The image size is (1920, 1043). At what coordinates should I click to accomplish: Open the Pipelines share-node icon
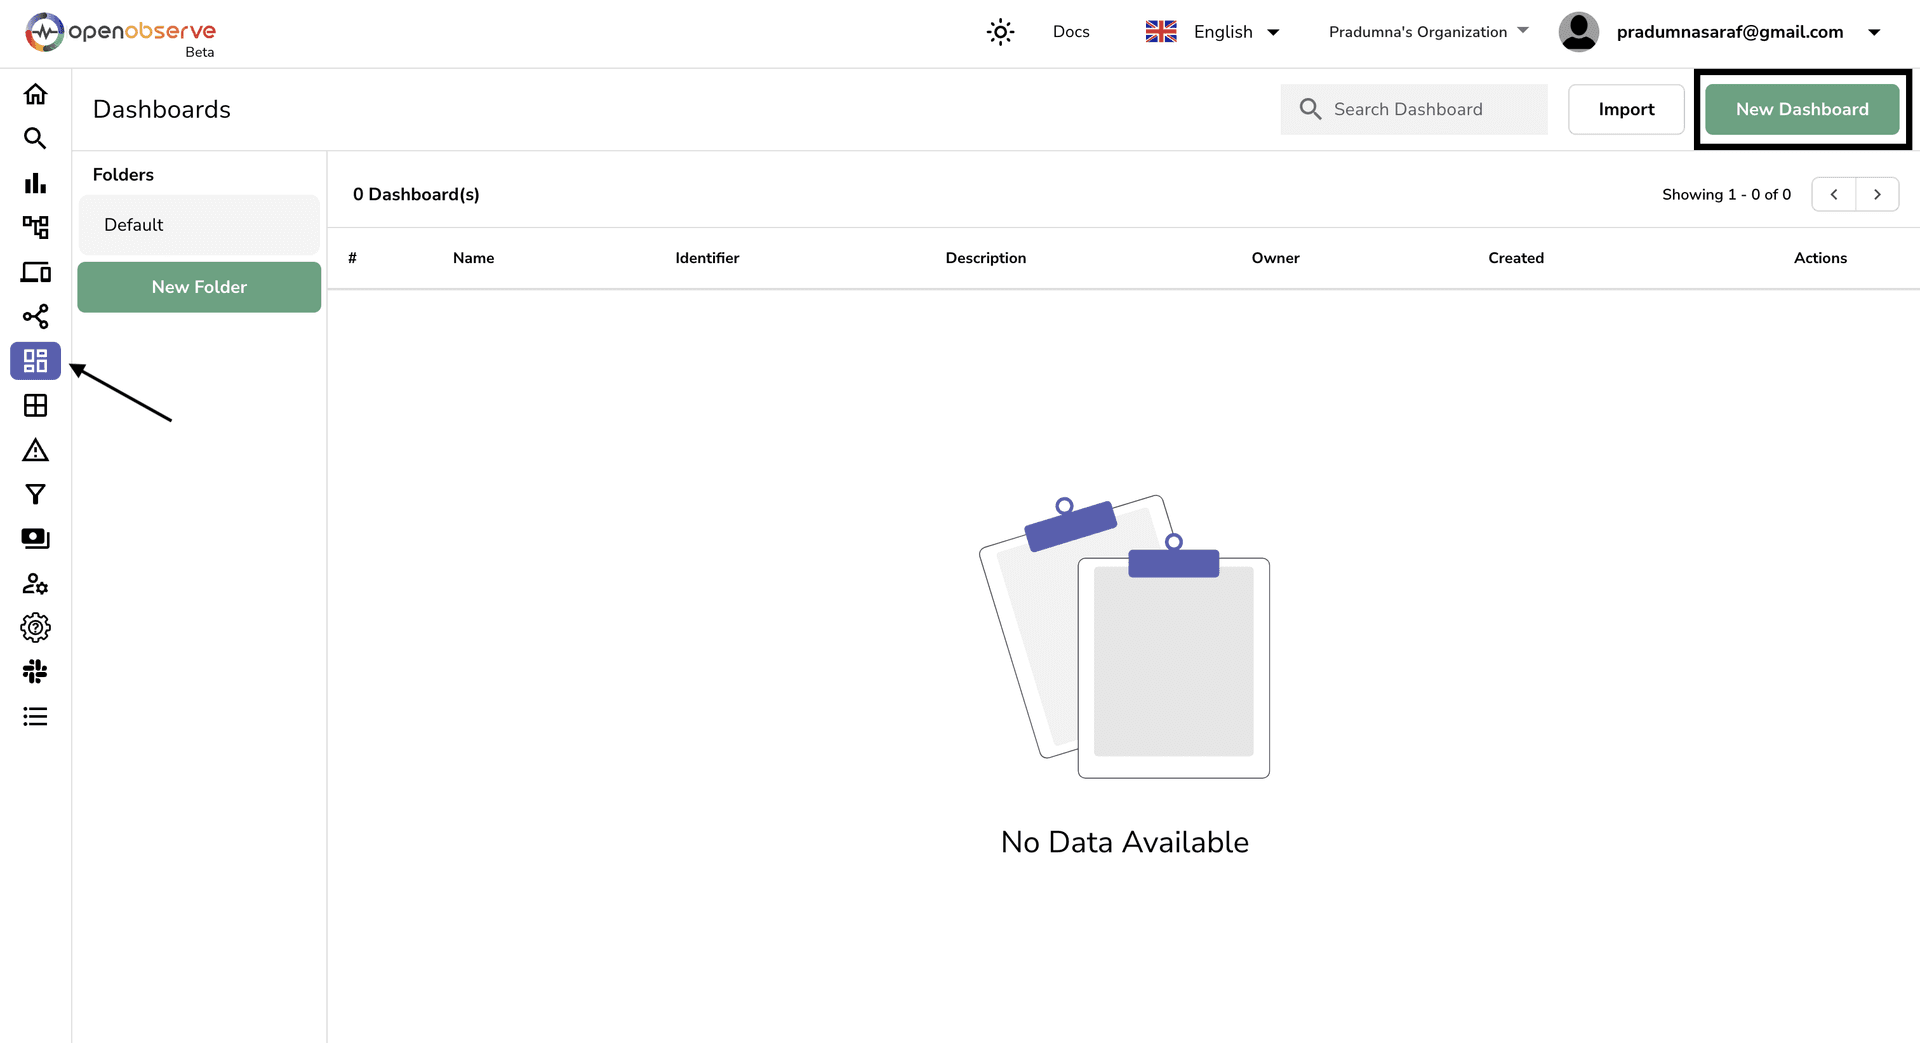click(35, 317)
